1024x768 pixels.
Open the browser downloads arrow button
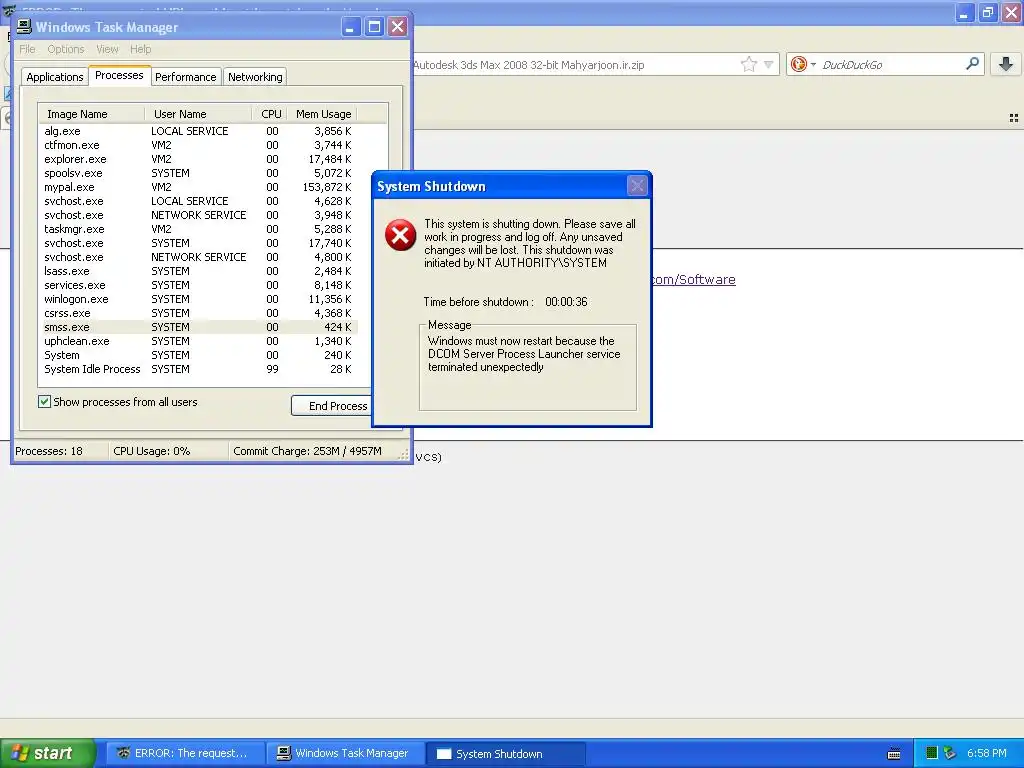pyautogui.click(x=1006, y=64)
